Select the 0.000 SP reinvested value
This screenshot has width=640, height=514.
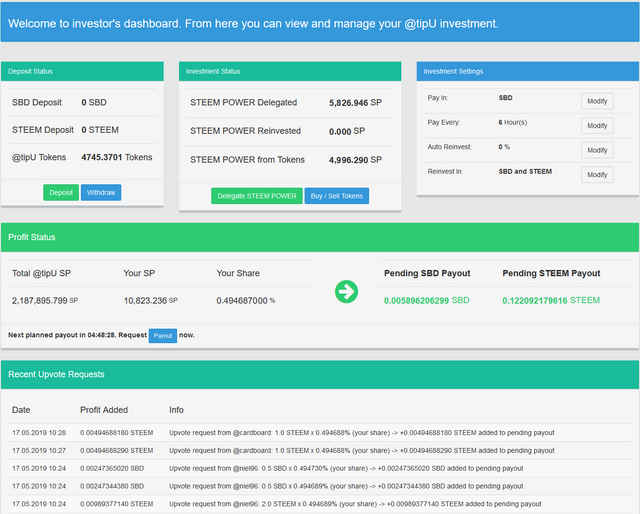pos(347,131)
